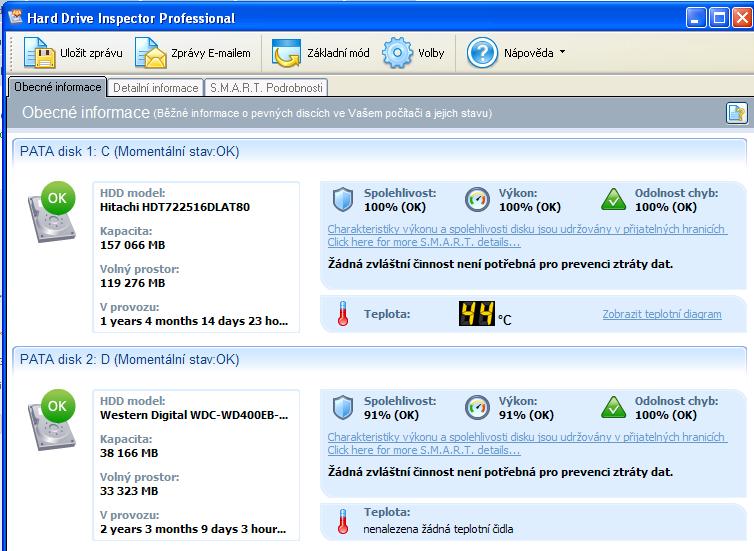This screenshot has width=754, height=551.
Task: Open the Detailní informace tab
Action: 155,88
